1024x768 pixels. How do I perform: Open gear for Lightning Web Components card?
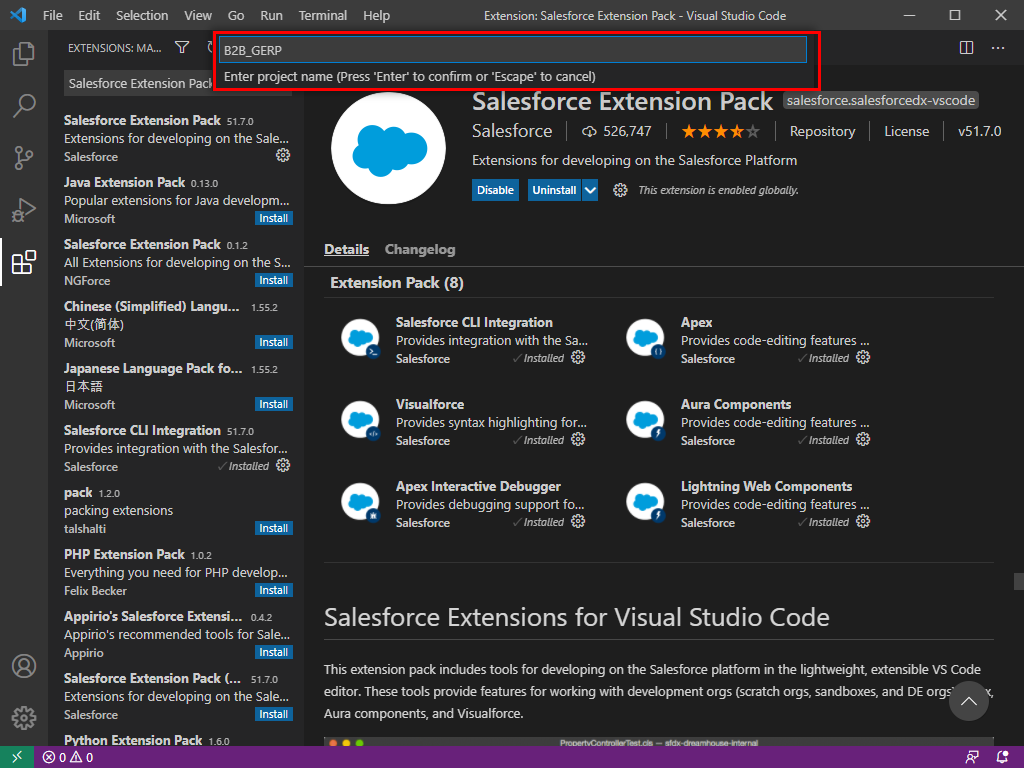coord(863,521)
